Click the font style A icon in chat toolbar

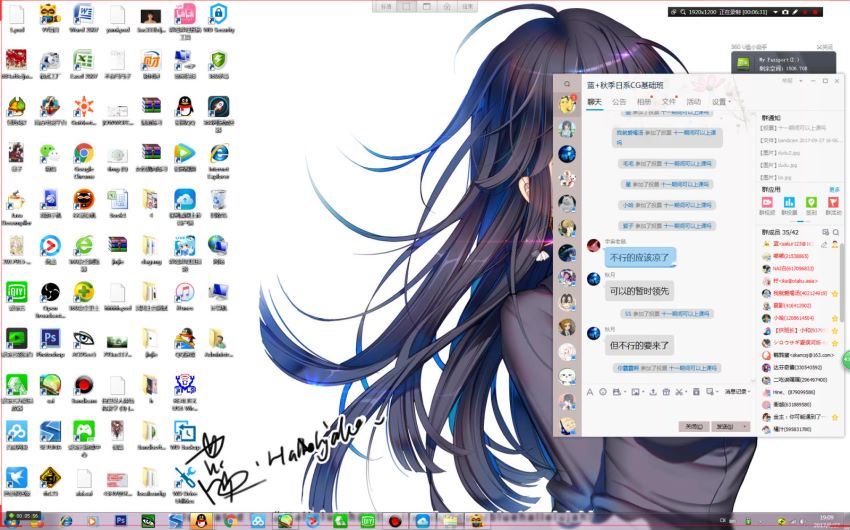pyautogui.click(x=590, y=392)
